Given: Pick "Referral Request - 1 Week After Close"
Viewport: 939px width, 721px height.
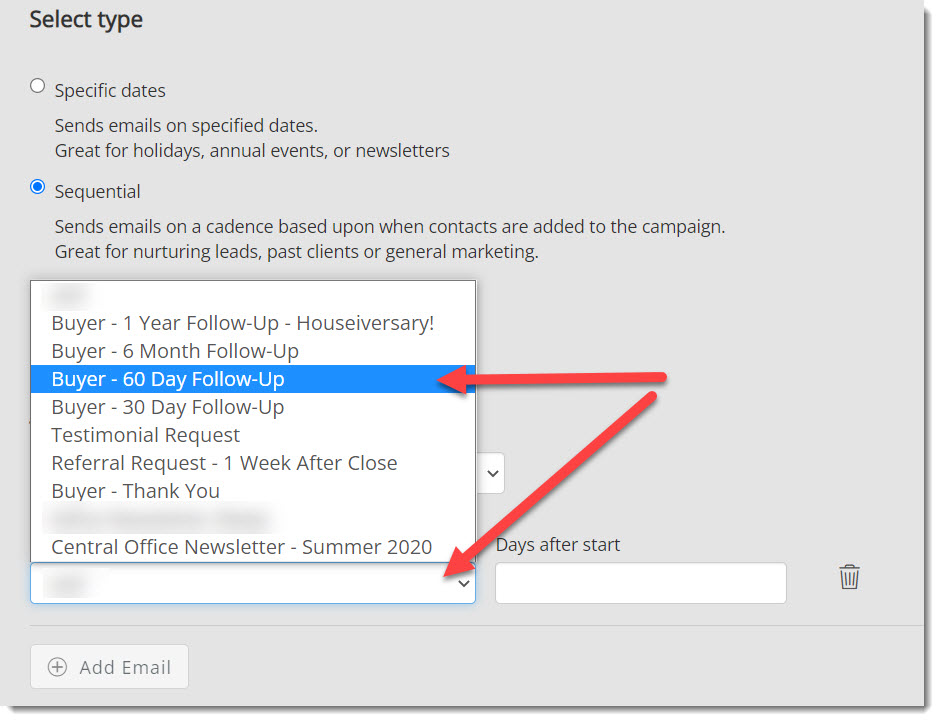Looking at the screenshot, I should pyautogui.click(x=224, y=463).
